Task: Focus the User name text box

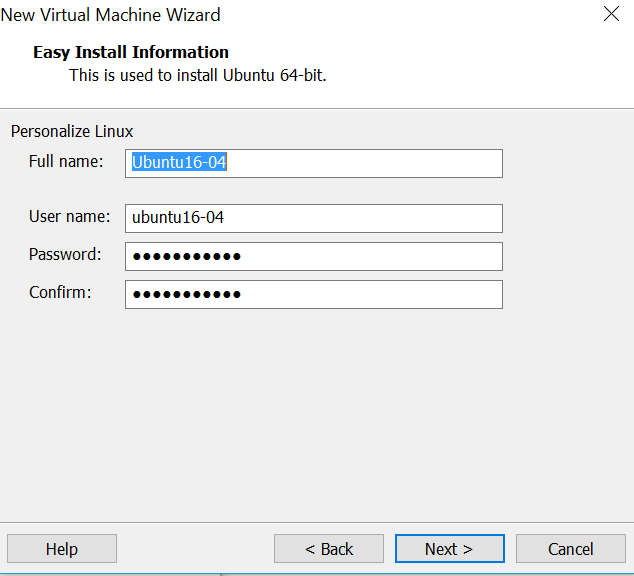Action: 314,218
